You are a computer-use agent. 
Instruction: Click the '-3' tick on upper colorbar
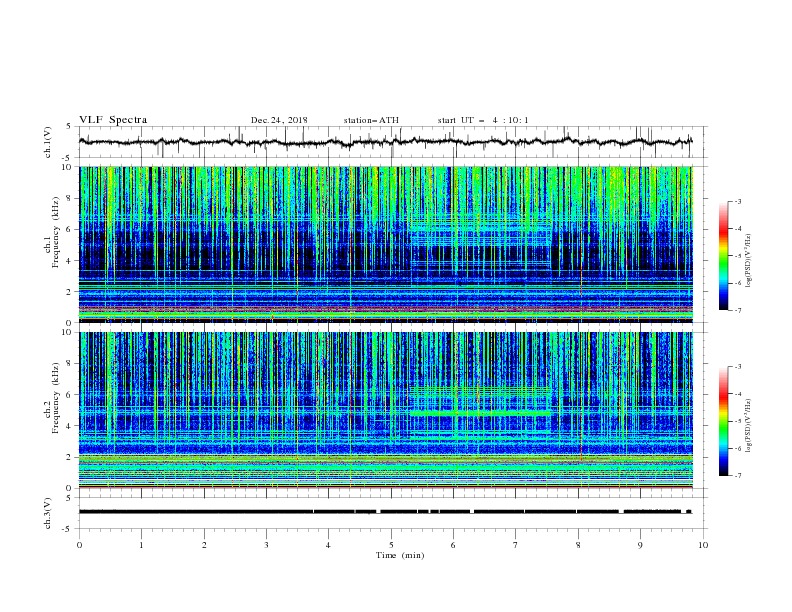tap(737, 201)
